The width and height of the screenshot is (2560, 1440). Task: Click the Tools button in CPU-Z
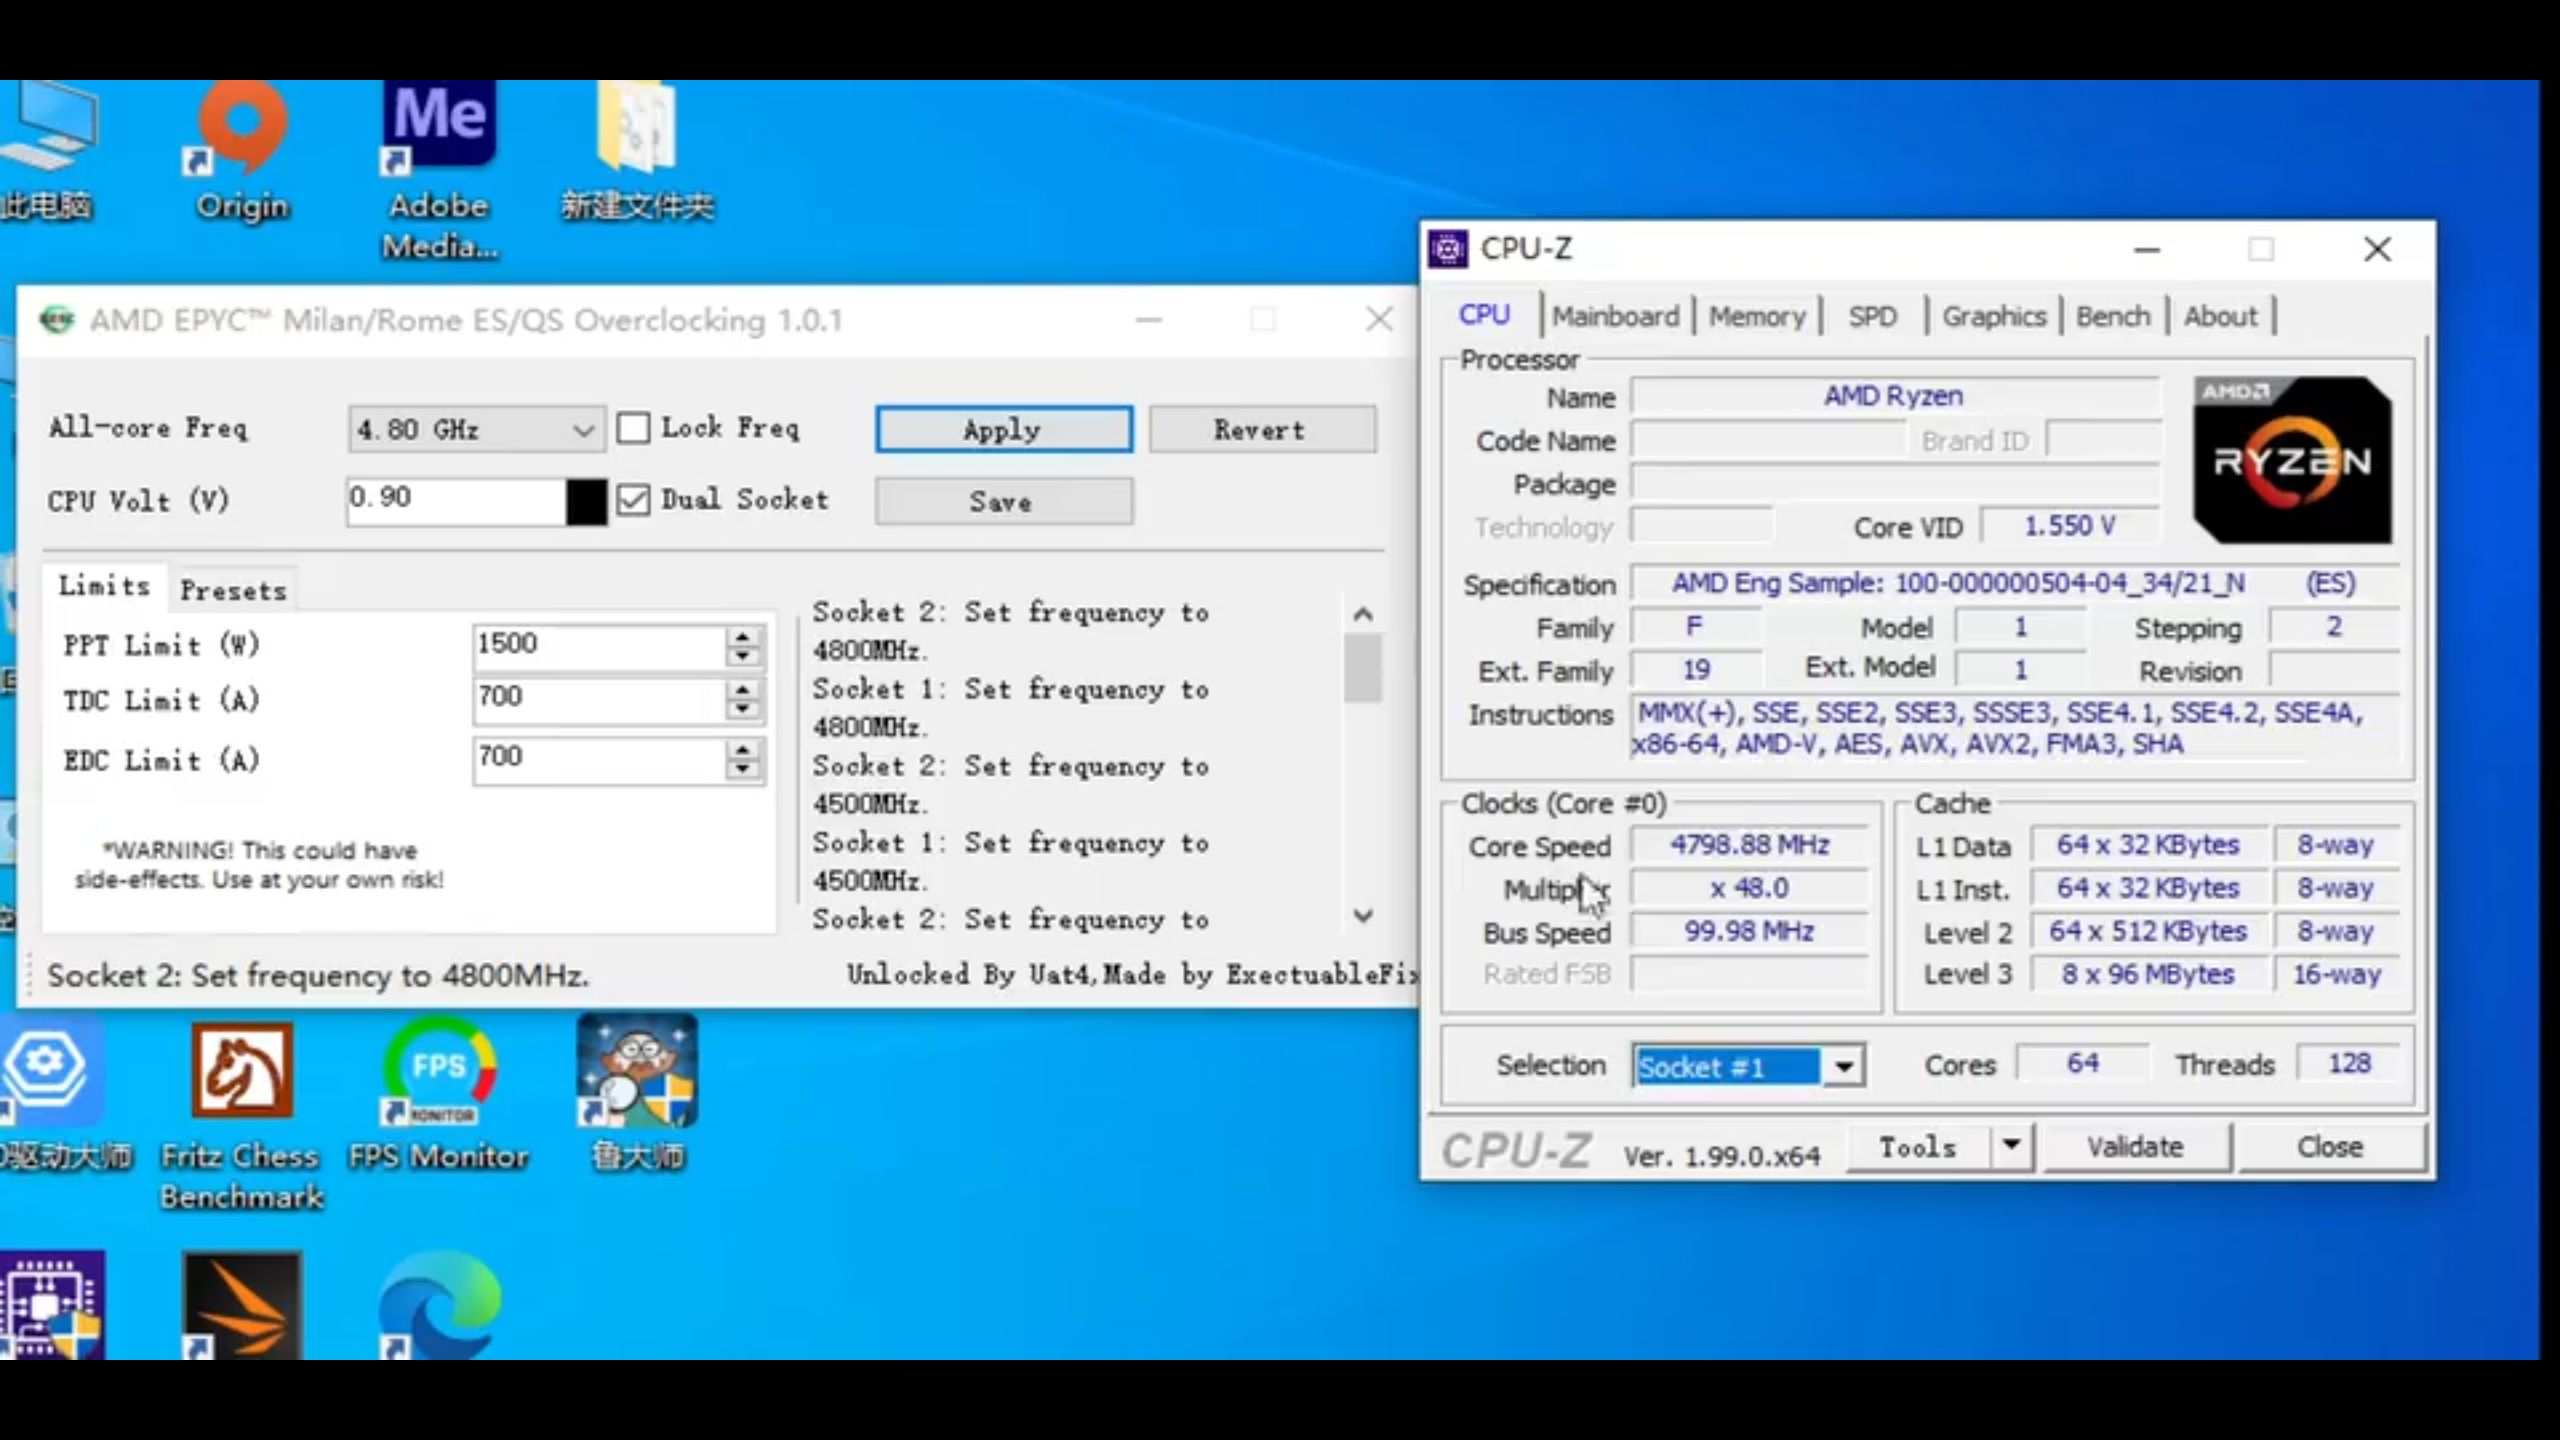point(1918,1146)
